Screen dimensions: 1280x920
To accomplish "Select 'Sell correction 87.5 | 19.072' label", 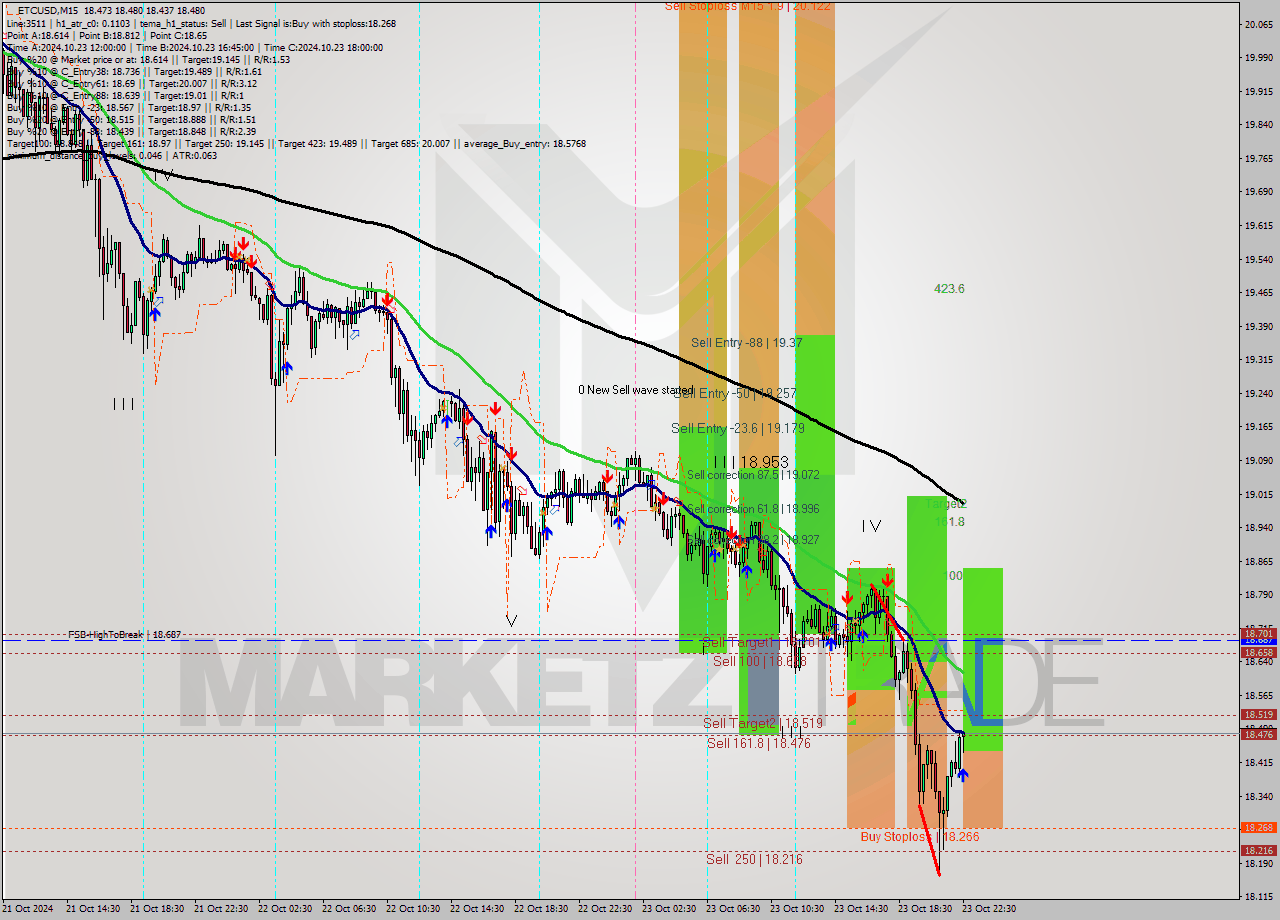I will pos(753,475).
